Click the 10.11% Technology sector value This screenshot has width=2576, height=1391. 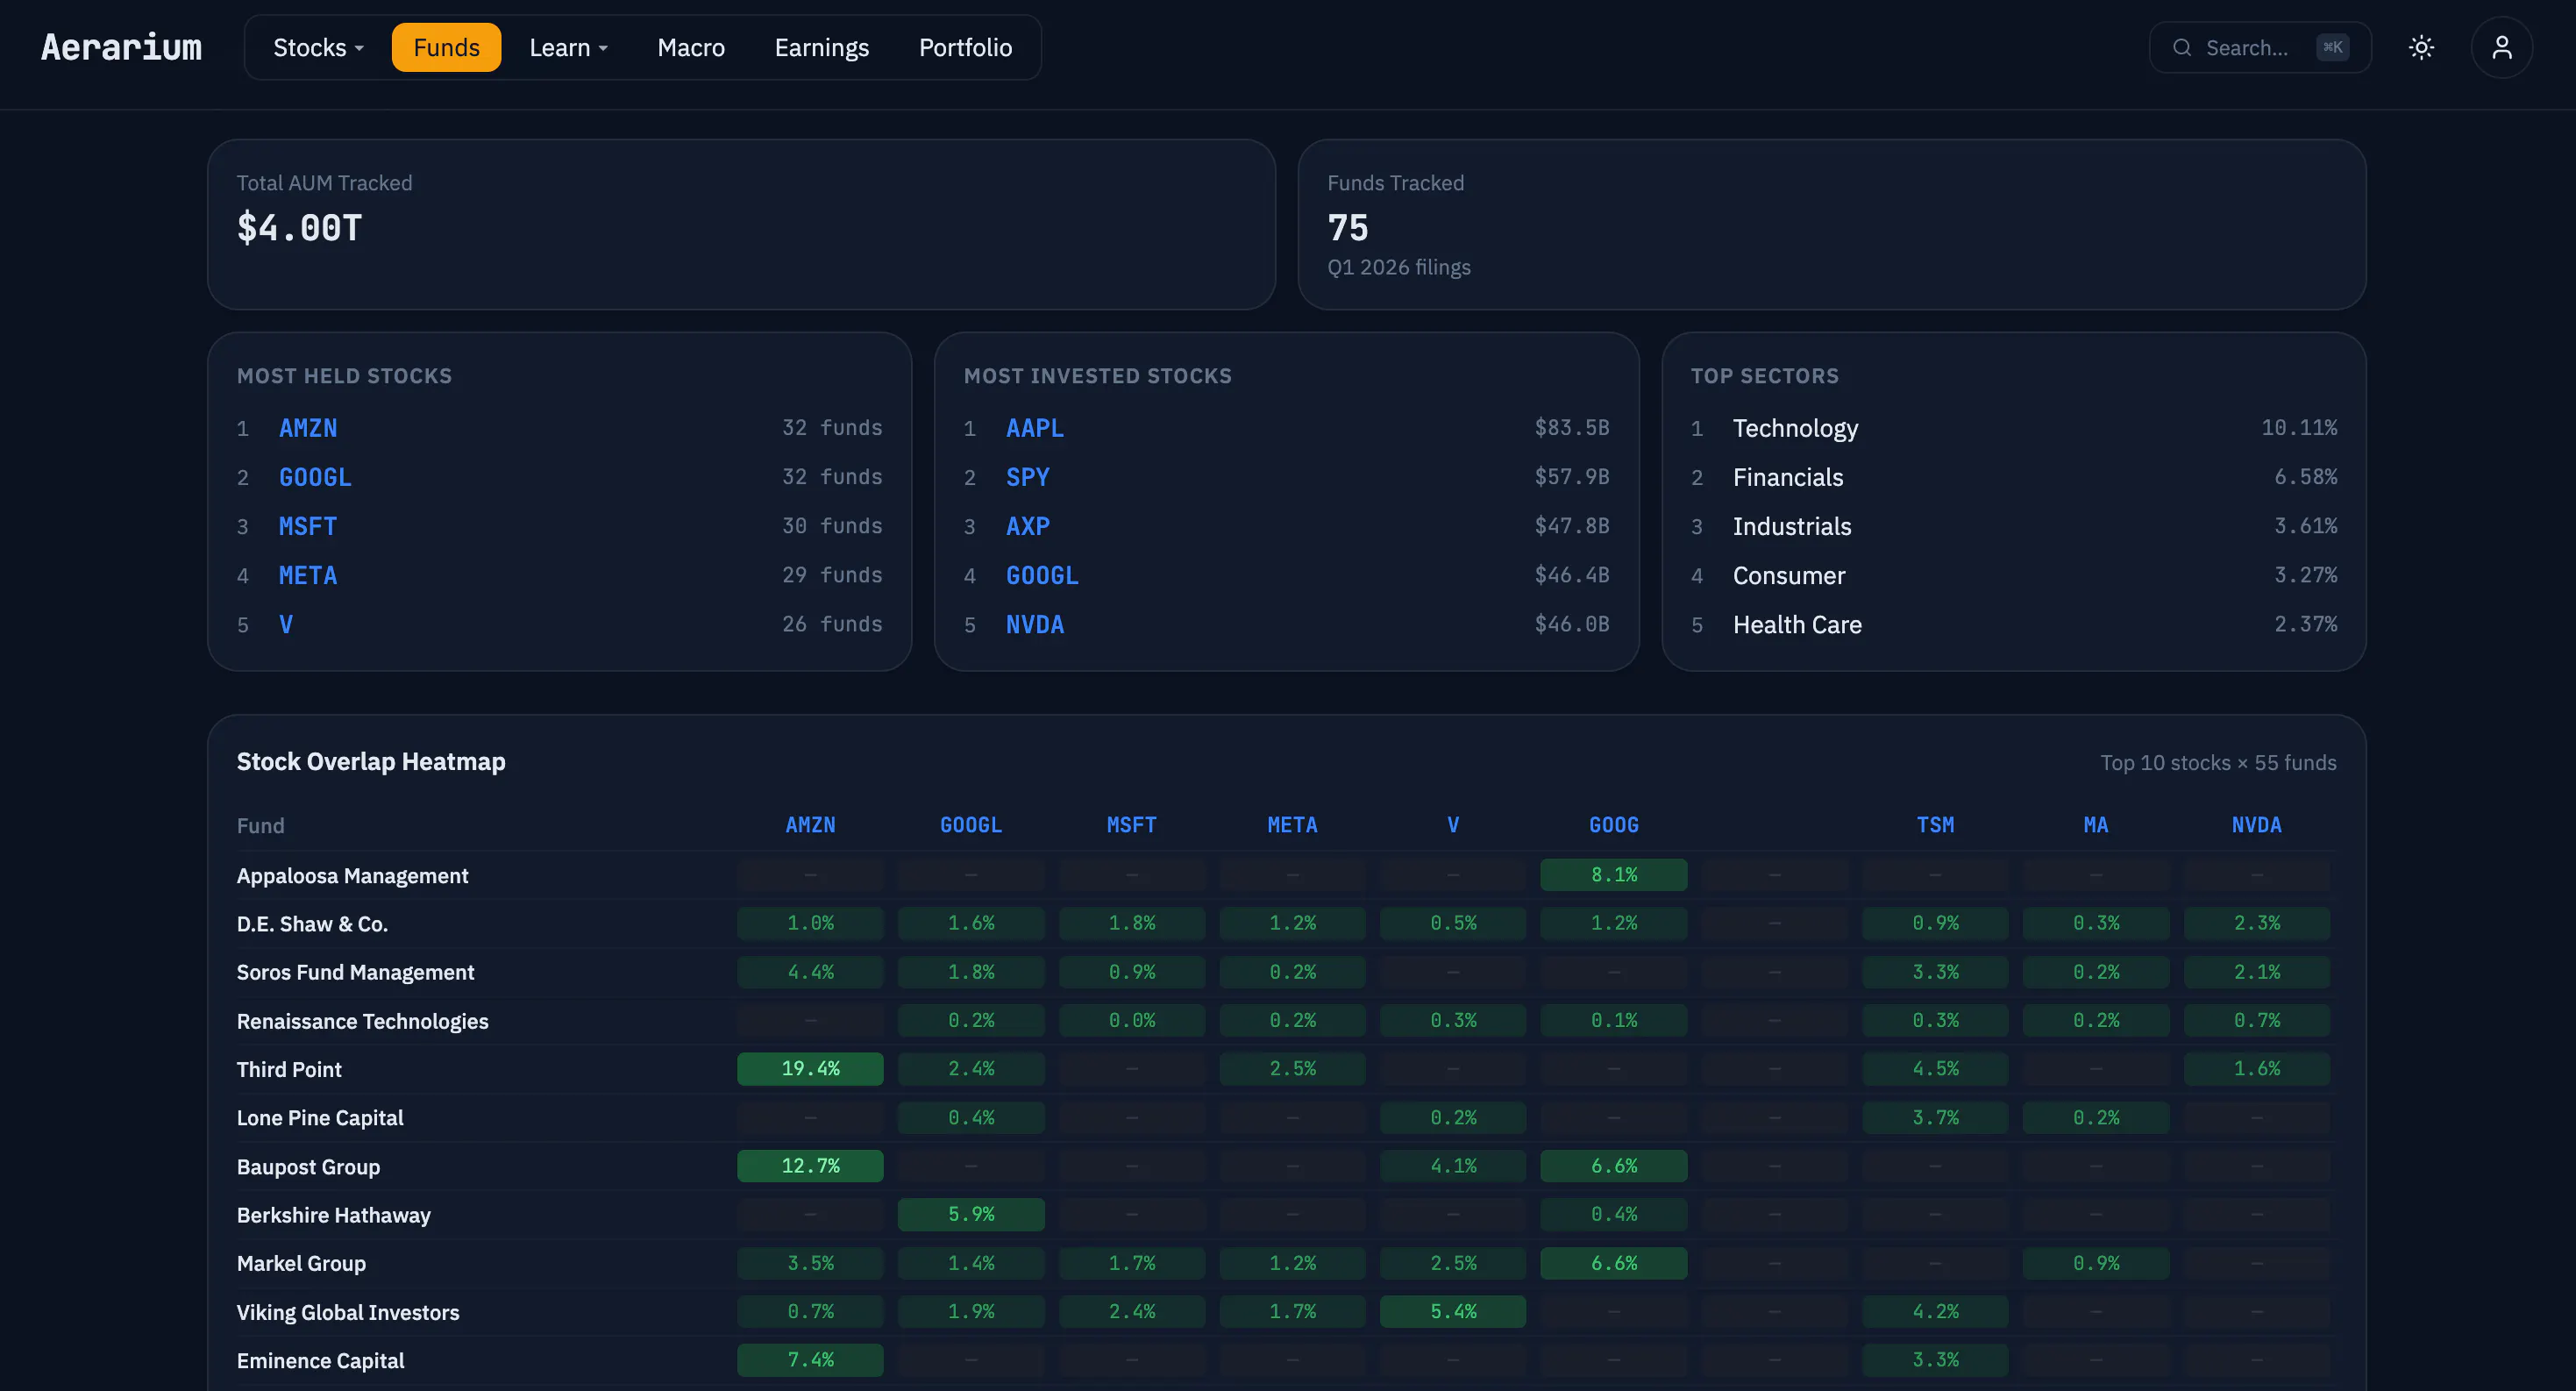[x=2299, y=428]
